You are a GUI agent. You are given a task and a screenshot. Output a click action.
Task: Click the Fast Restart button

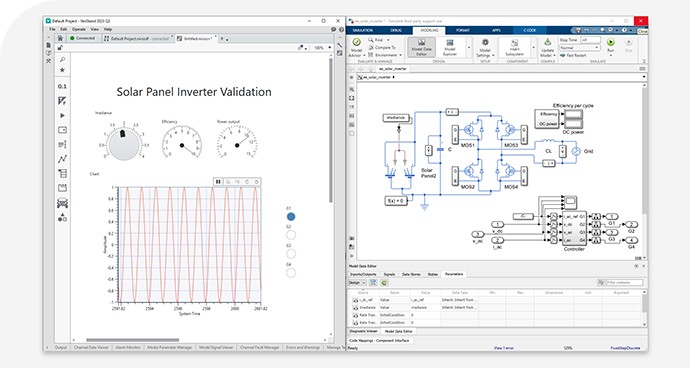tap(573, 55)
